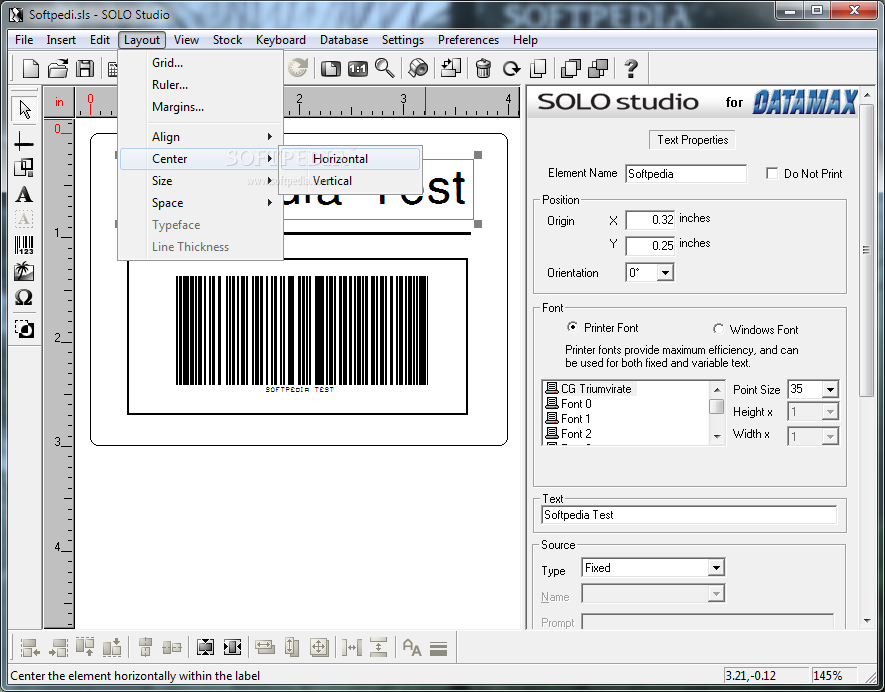The height and width of the screenshot is (692, 885).
Task: Click the 1:1 actual size zoom icon
Action: 358,69
